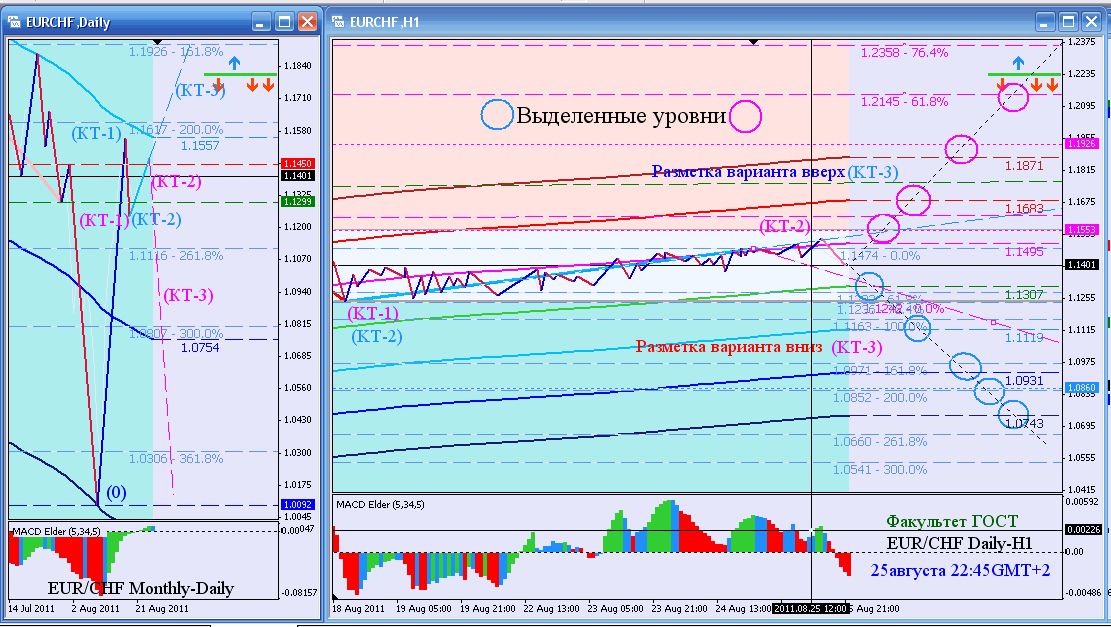
Task: Click the '1.0306 - 361.8%' label in Daily chart
Action: click(x=176, y=458)
